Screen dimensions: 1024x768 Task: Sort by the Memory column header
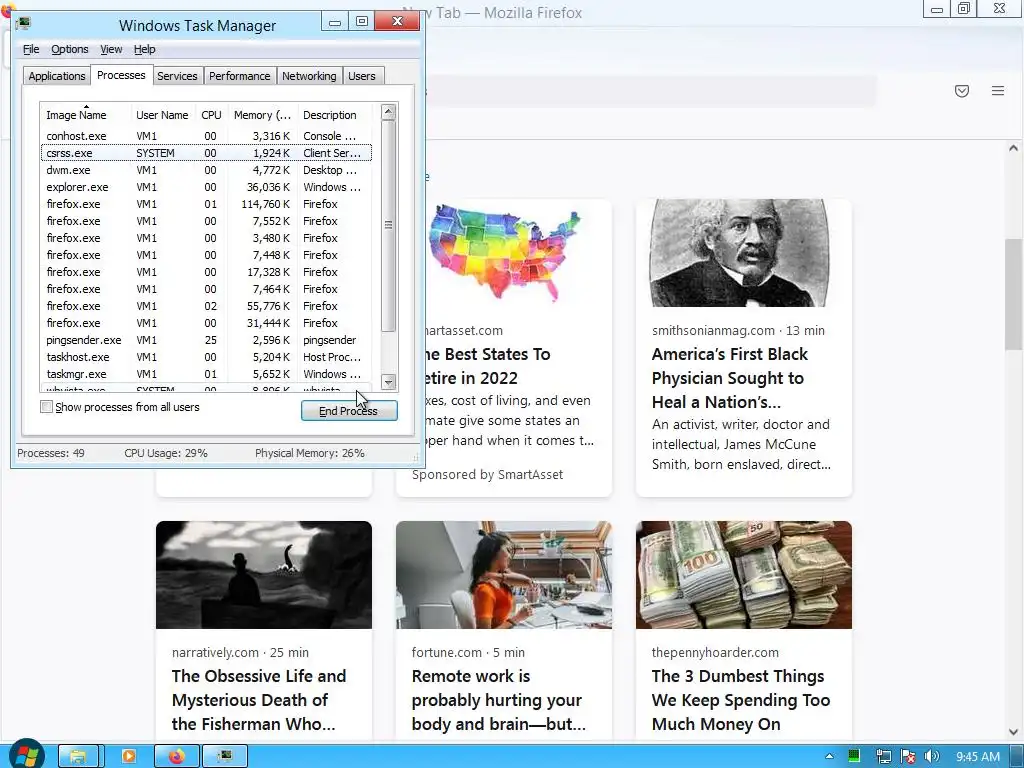point(262,115)
